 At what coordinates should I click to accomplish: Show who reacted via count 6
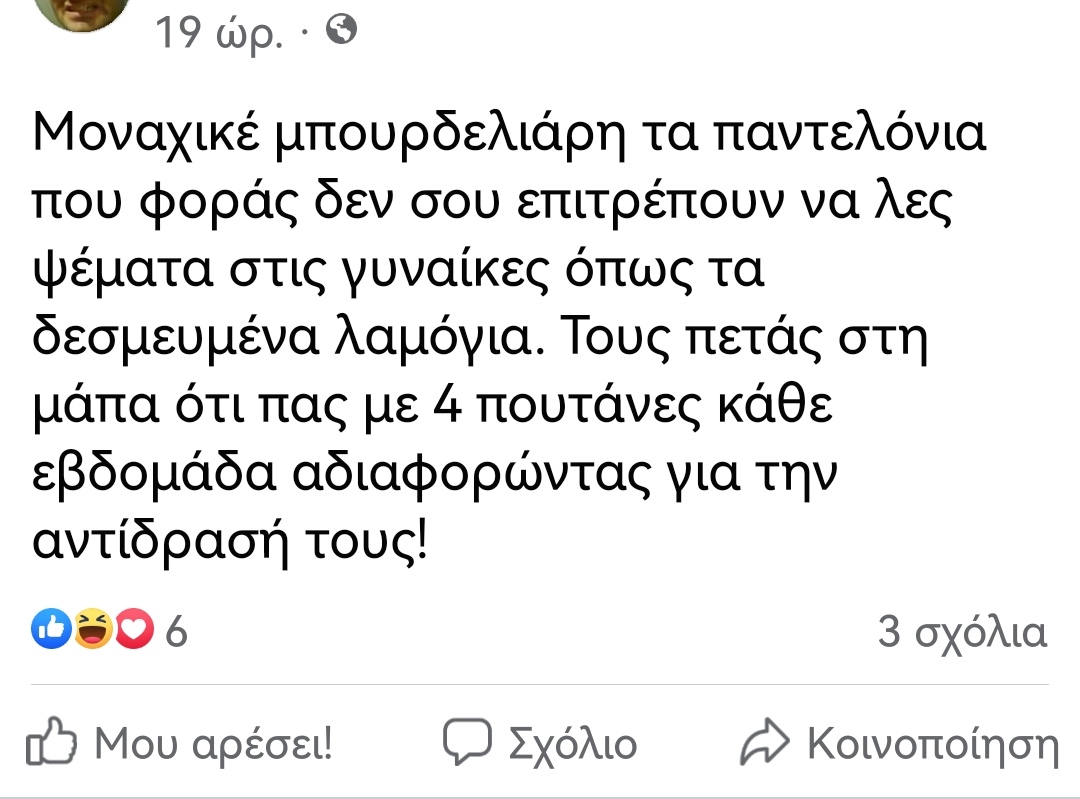(177, 633)
